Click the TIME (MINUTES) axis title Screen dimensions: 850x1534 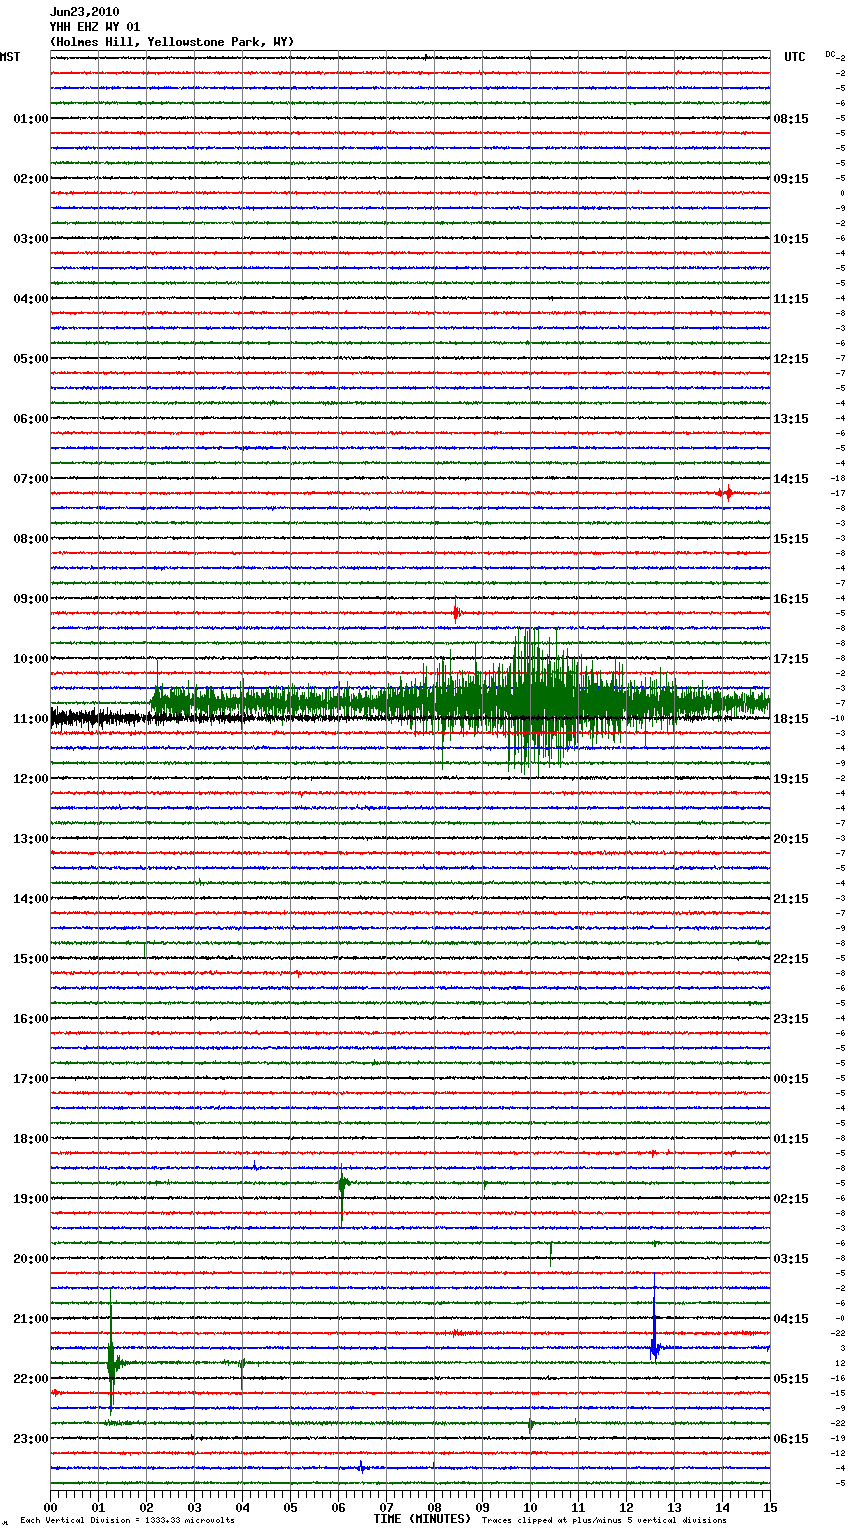tap(422, 1519)
